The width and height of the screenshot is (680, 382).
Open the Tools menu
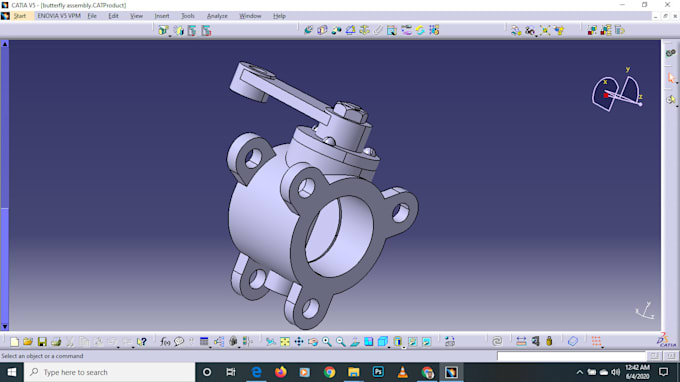click(187, 16)
